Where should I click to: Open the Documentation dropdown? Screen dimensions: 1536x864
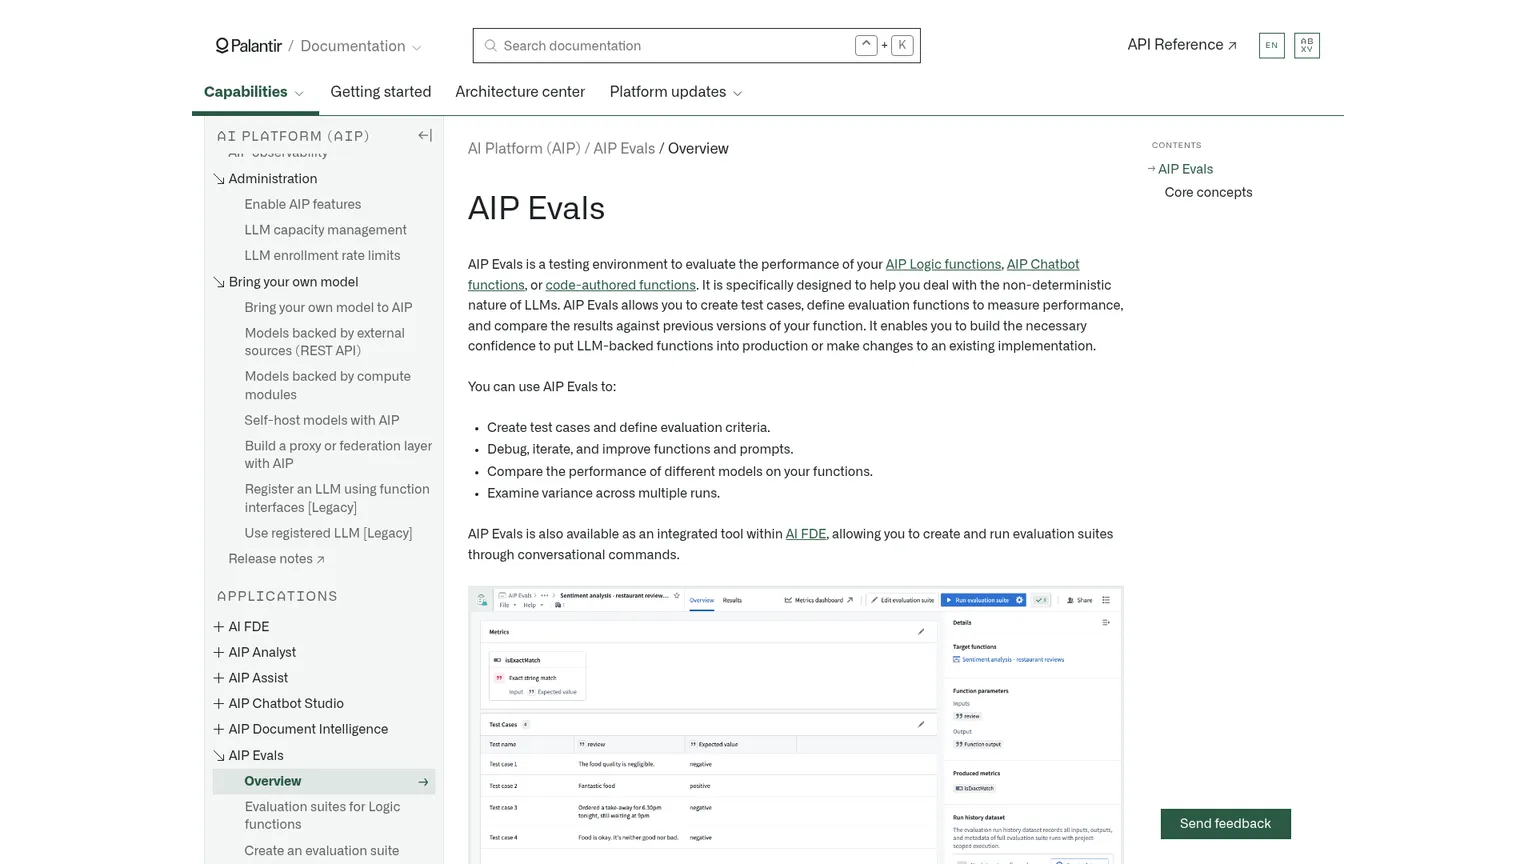click(361, 46)
